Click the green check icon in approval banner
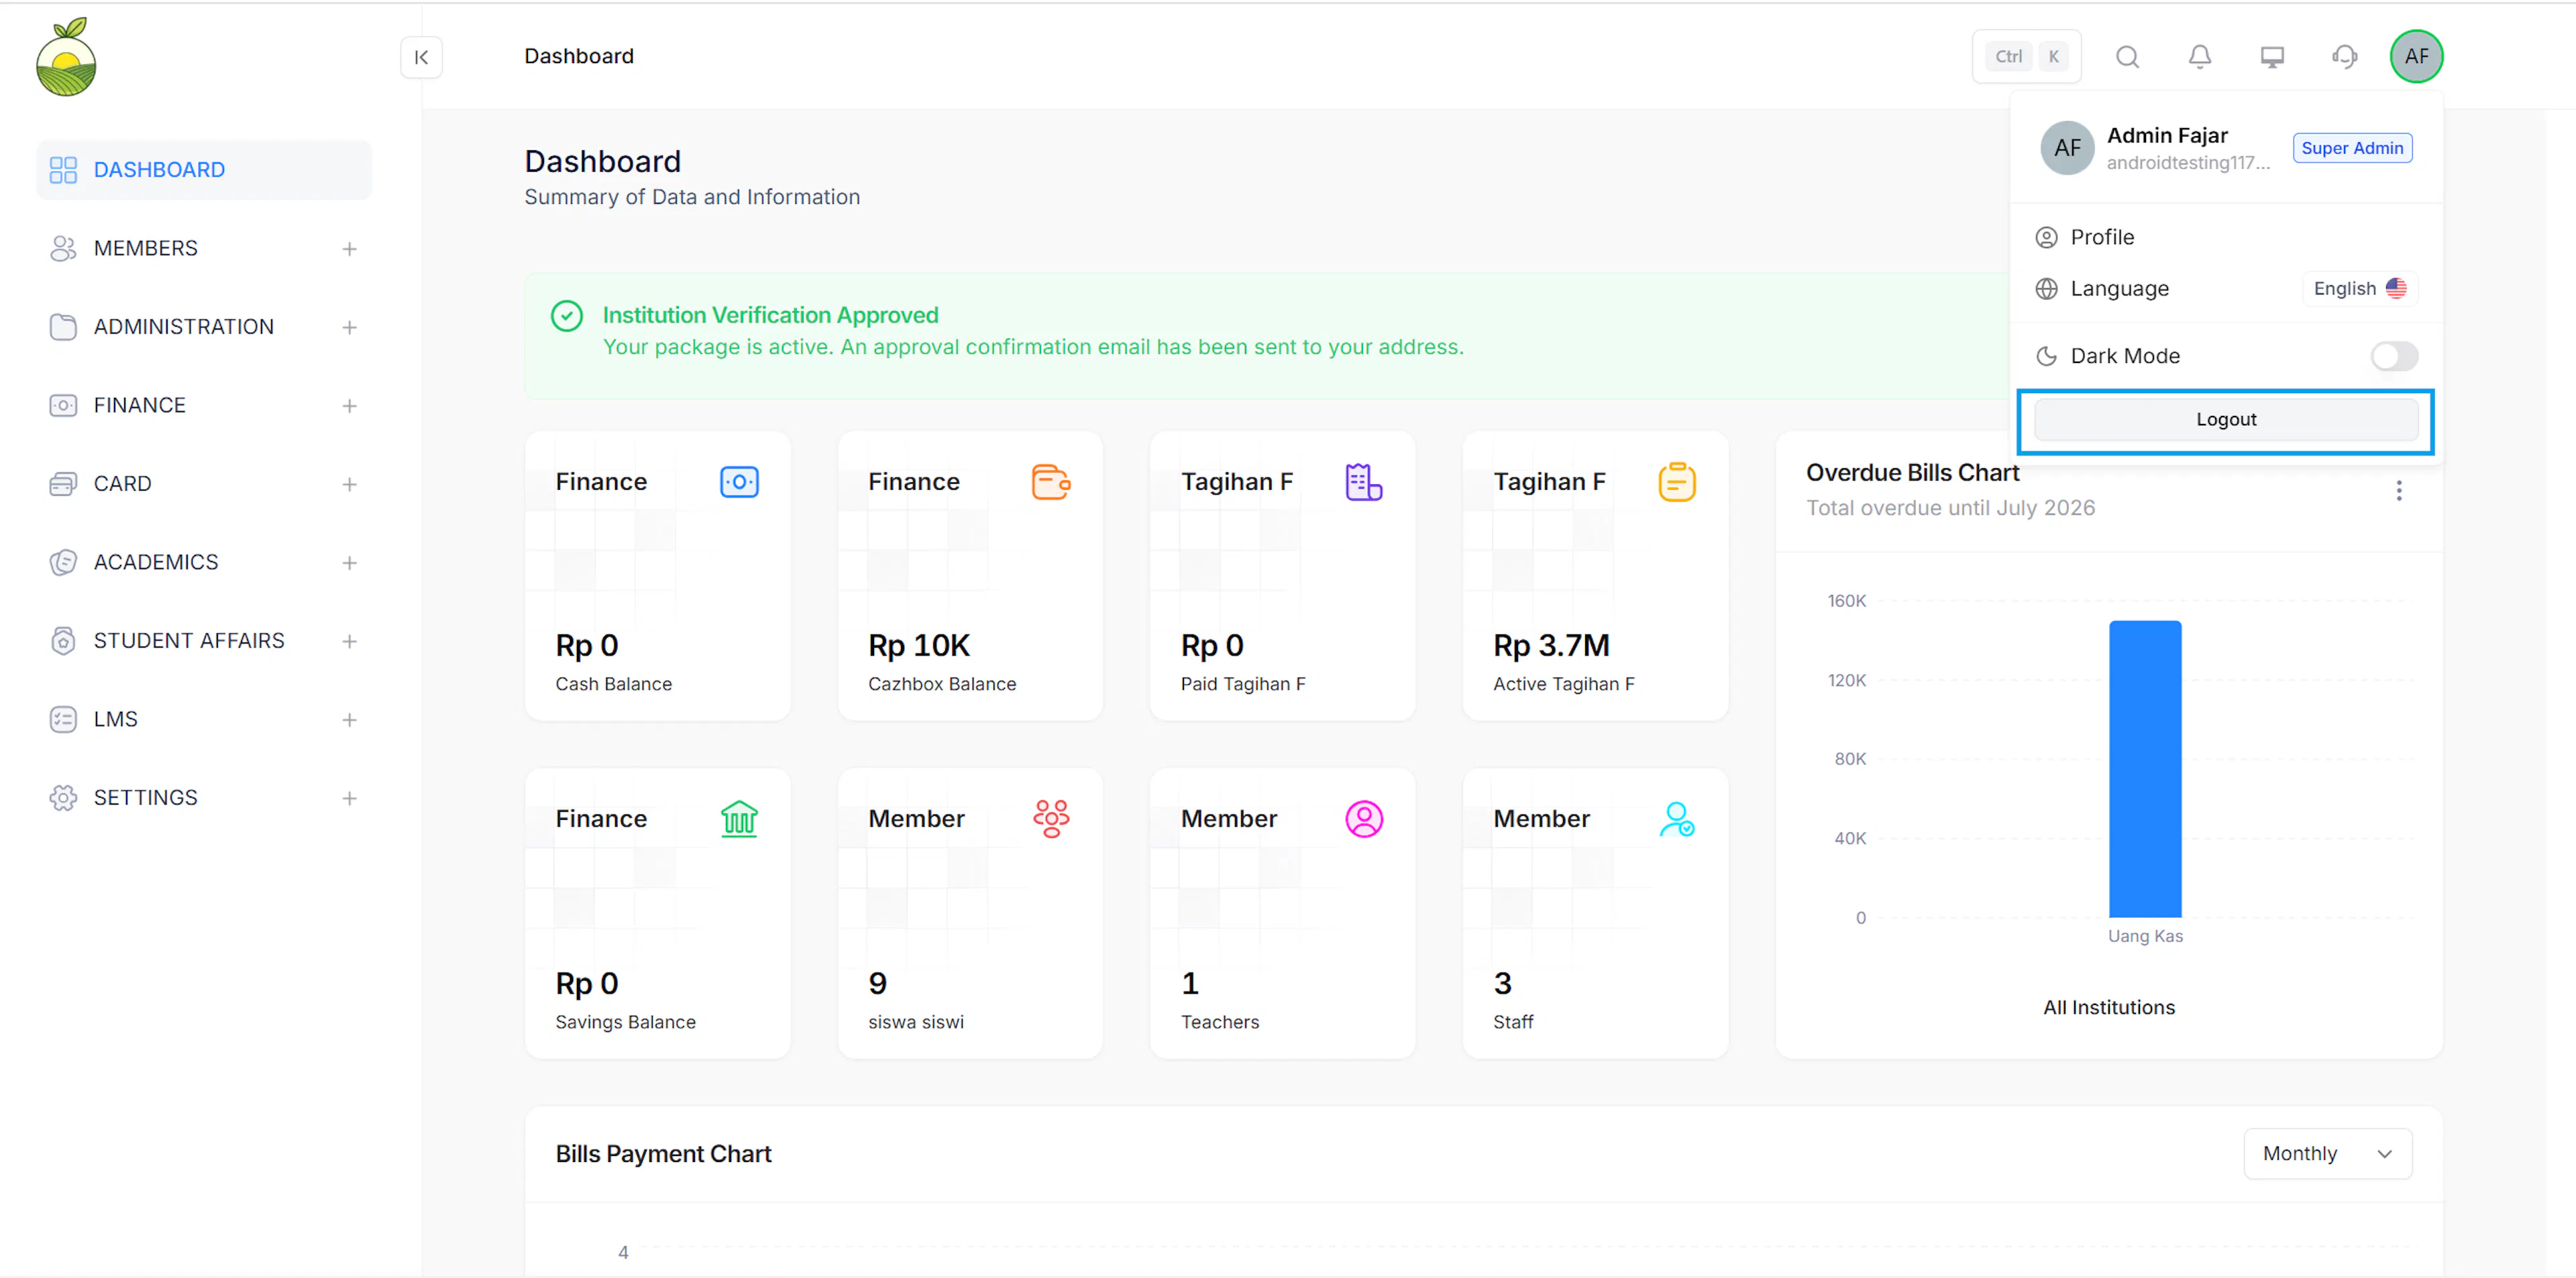Image resolution: width=2576 pixels, height=1278 pixels. 566,316
